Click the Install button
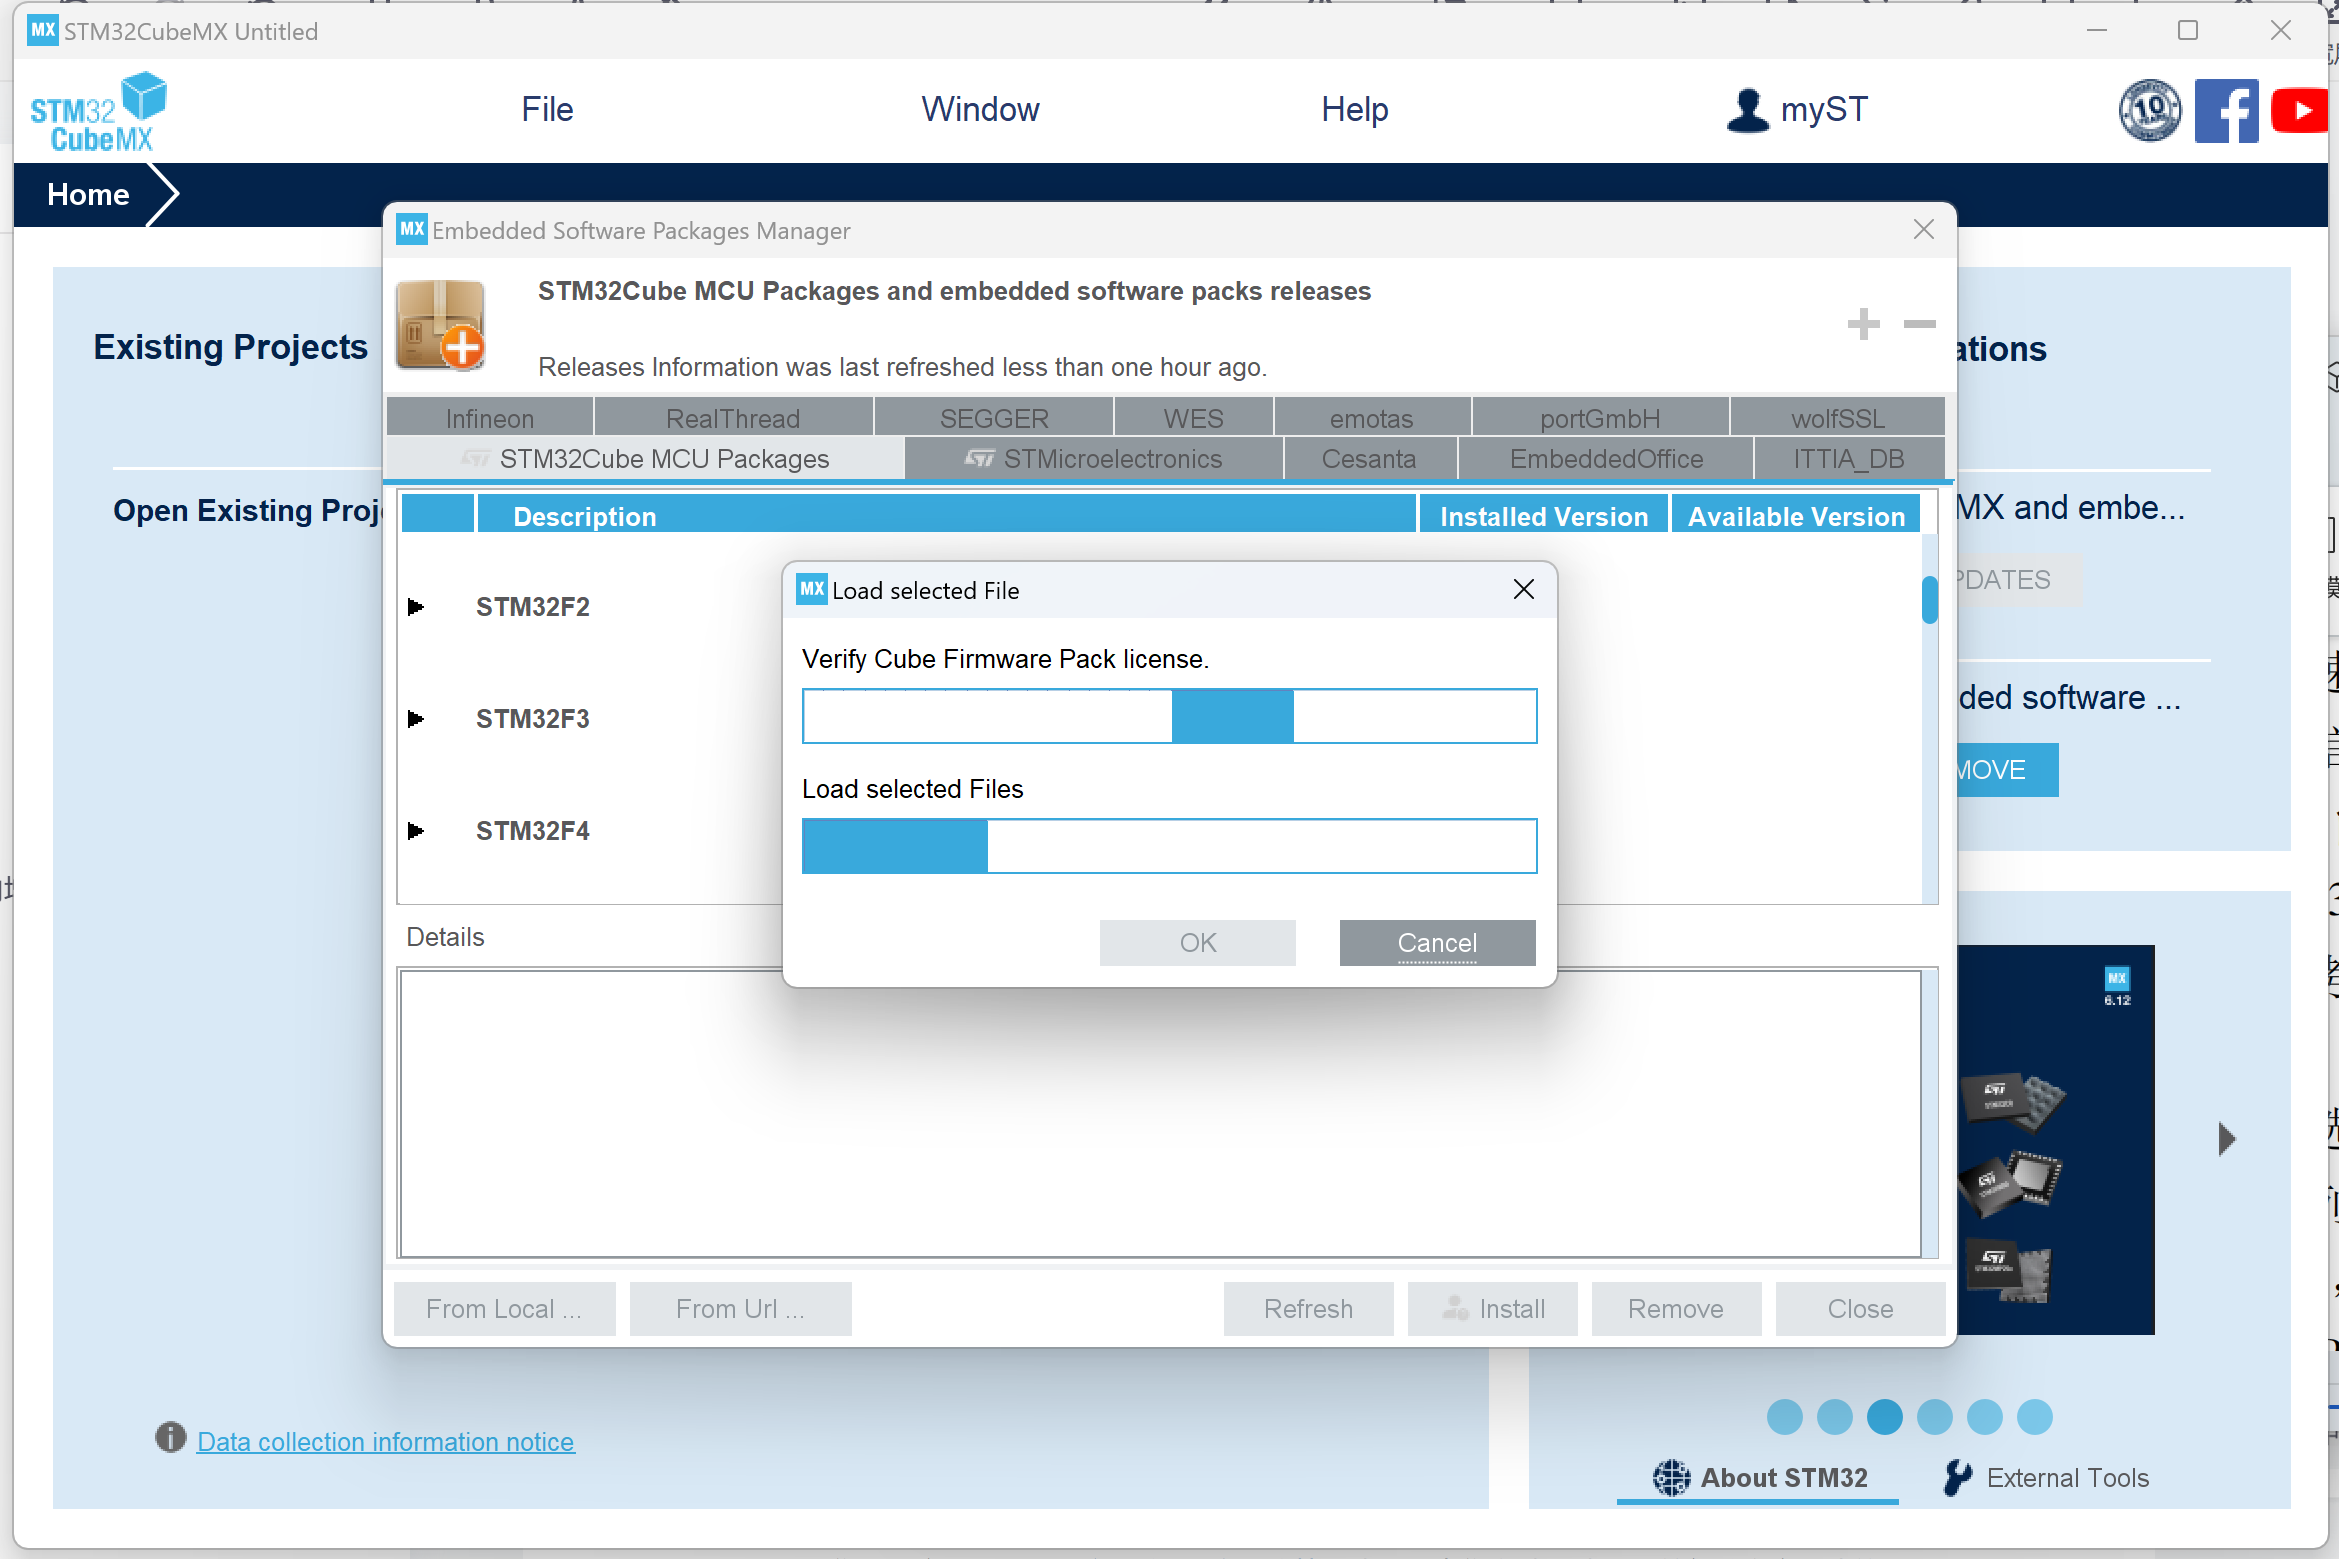 [x=1492, y=1309]
